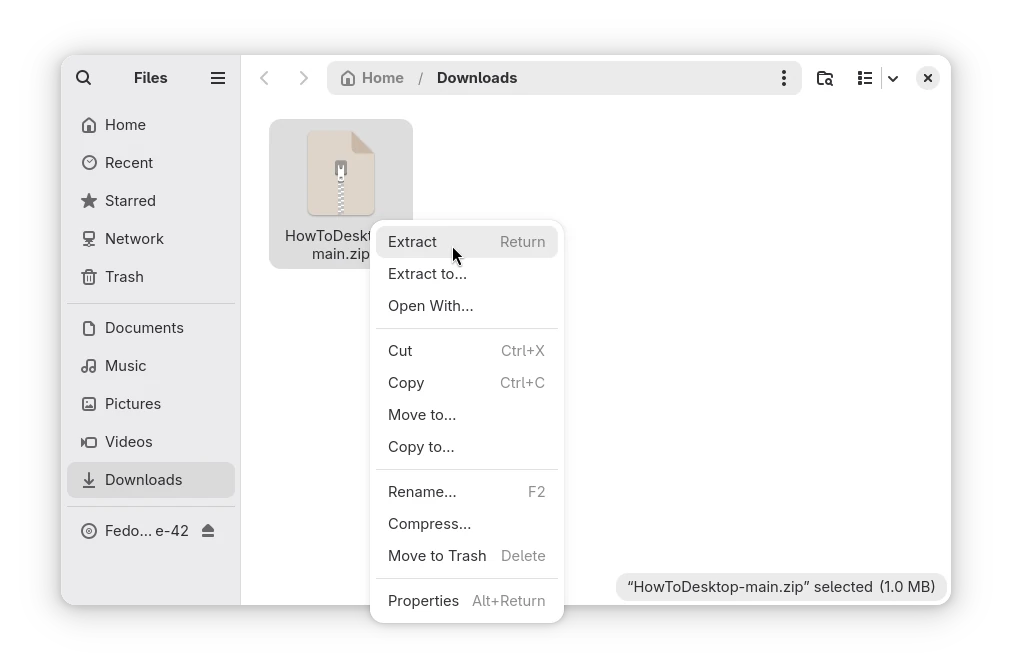This screenshot has width=1012, height=672.
Task: Choose Copy from the context menu
Action: click(x=467, y=383)
